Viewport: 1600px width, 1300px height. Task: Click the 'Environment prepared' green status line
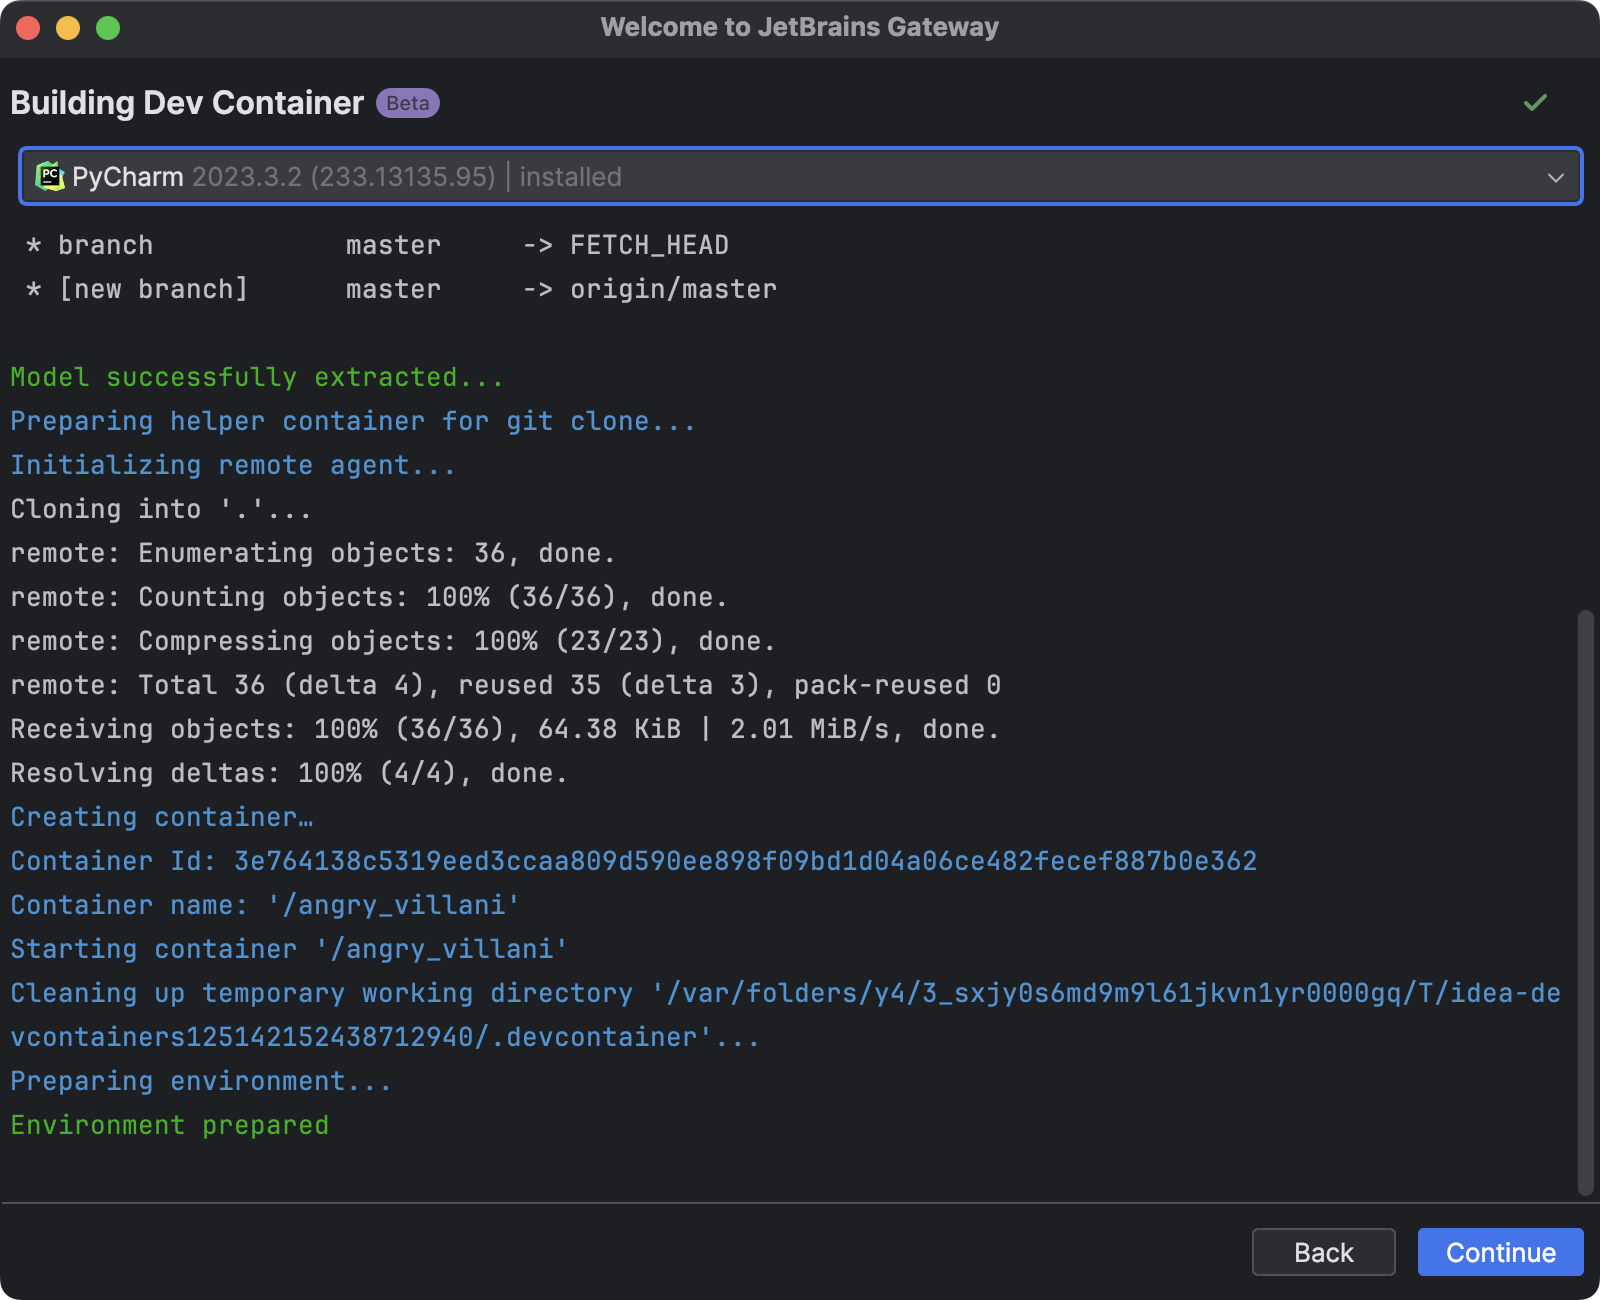[x=168, y=1124]
